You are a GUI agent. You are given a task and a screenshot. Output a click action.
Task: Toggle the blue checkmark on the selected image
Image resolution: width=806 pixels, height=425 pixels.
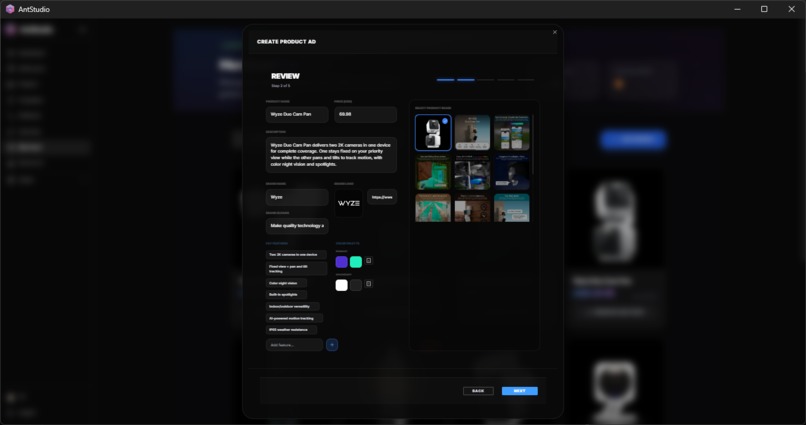point(445,121)
